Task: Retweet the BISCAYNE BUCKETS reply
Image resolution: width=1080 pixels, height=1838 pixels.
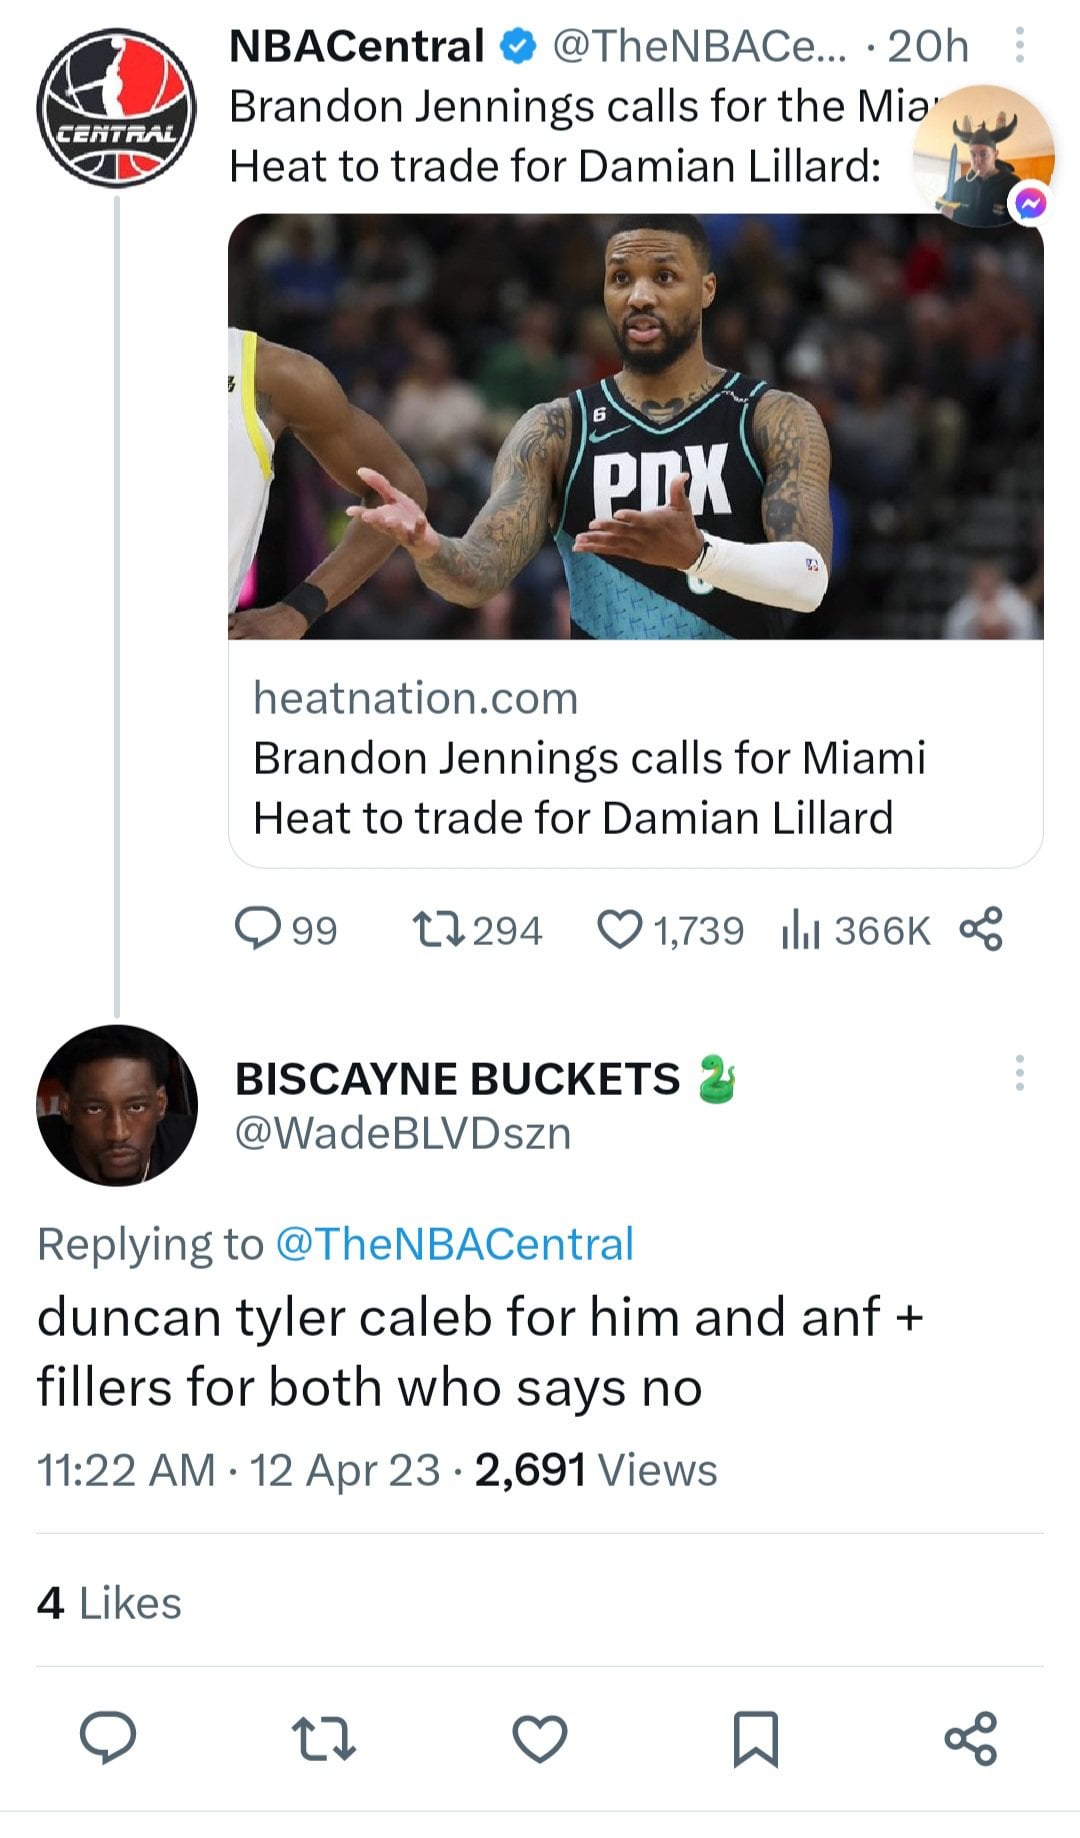Action: [323, 1737]
